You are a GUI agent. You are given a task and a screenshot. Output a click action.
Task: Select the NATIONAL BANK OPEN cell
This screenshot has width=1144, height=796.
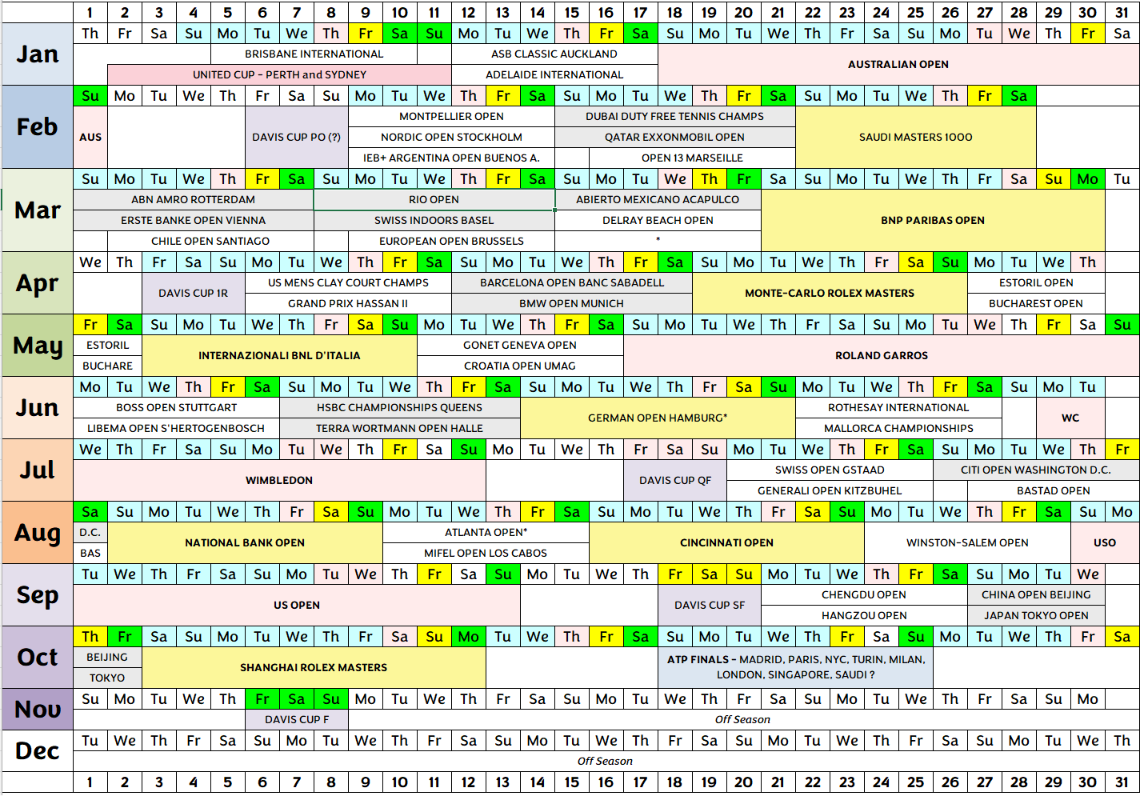point(245,543)
